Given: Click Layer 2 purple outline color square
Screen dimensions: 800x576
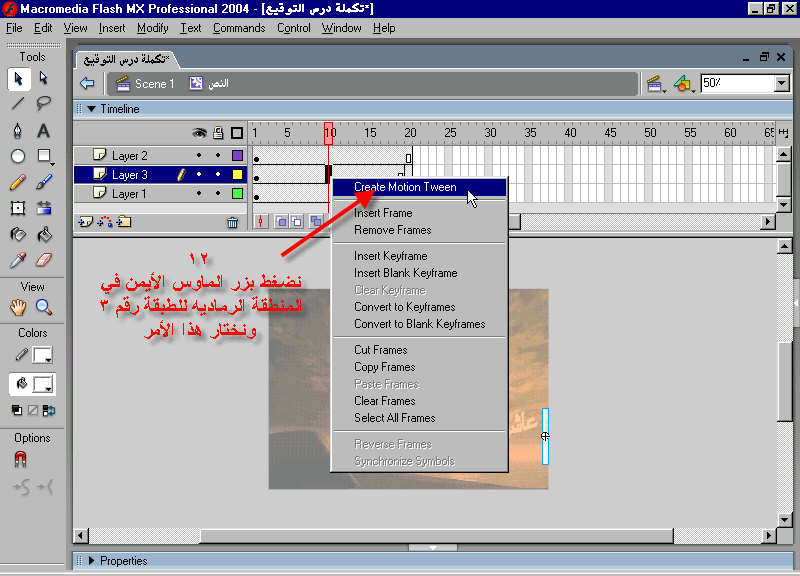Looking at the screenshot, I should pos(237,155).
